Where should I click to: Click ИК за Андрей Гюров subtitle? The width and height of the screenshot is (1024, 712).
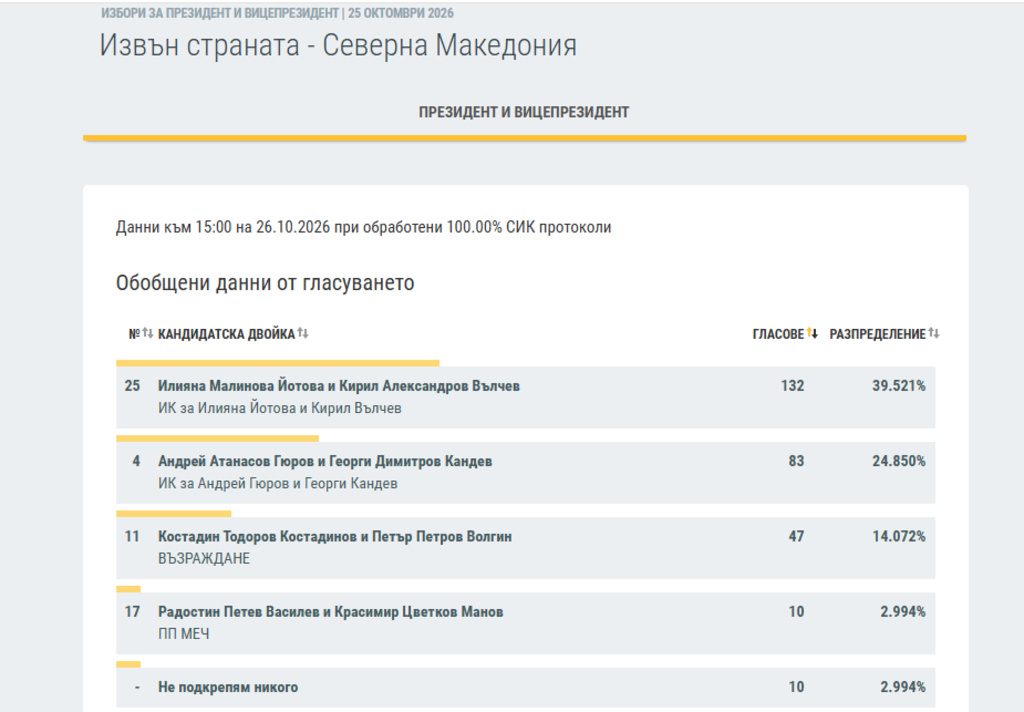(278, 483)
